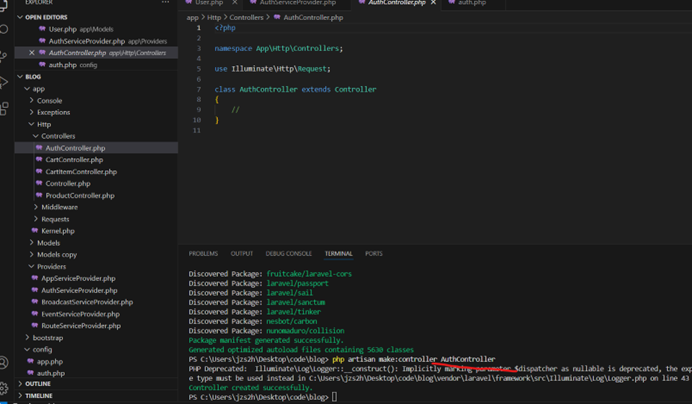Open the Accounts icon in activity bar
This screenshot has height=404, width=692.
click(4, 363)
